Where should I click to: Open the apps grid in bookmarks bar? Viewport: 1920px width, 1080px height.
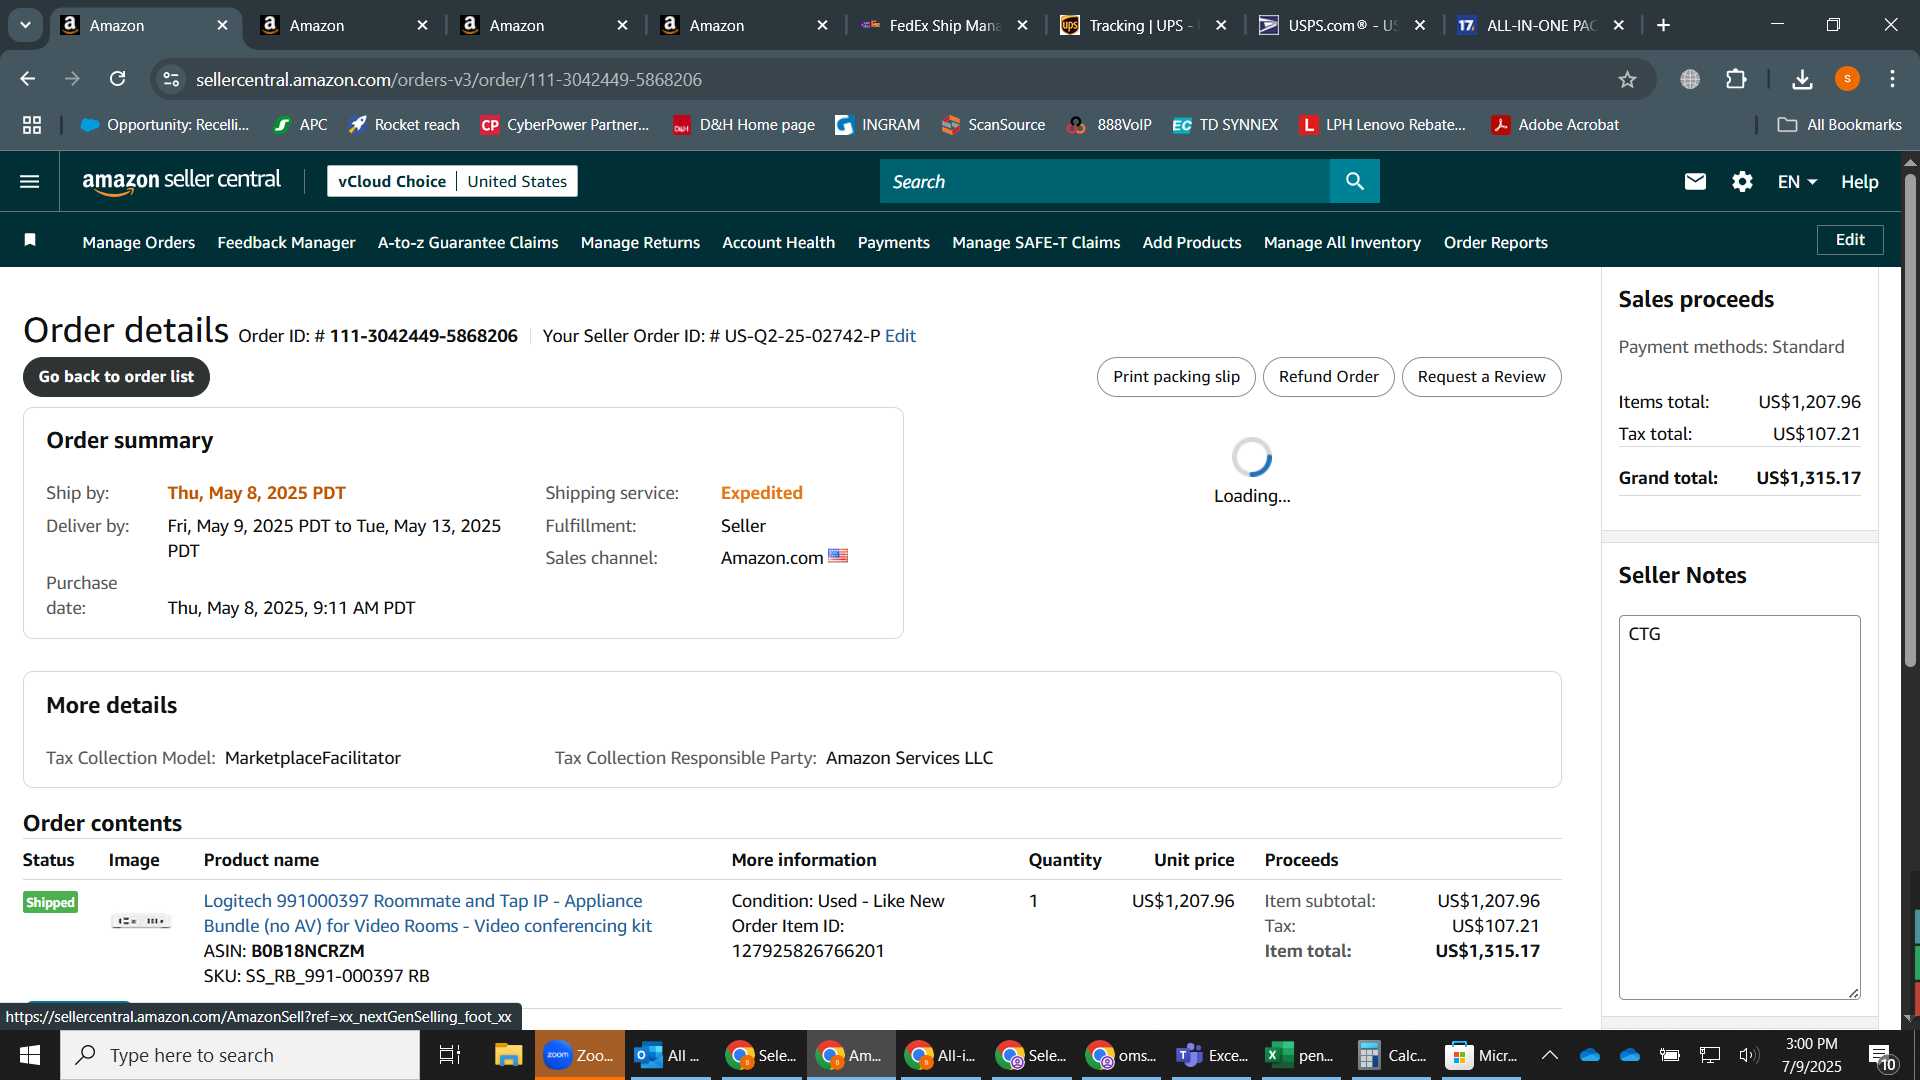click(32, 125)
